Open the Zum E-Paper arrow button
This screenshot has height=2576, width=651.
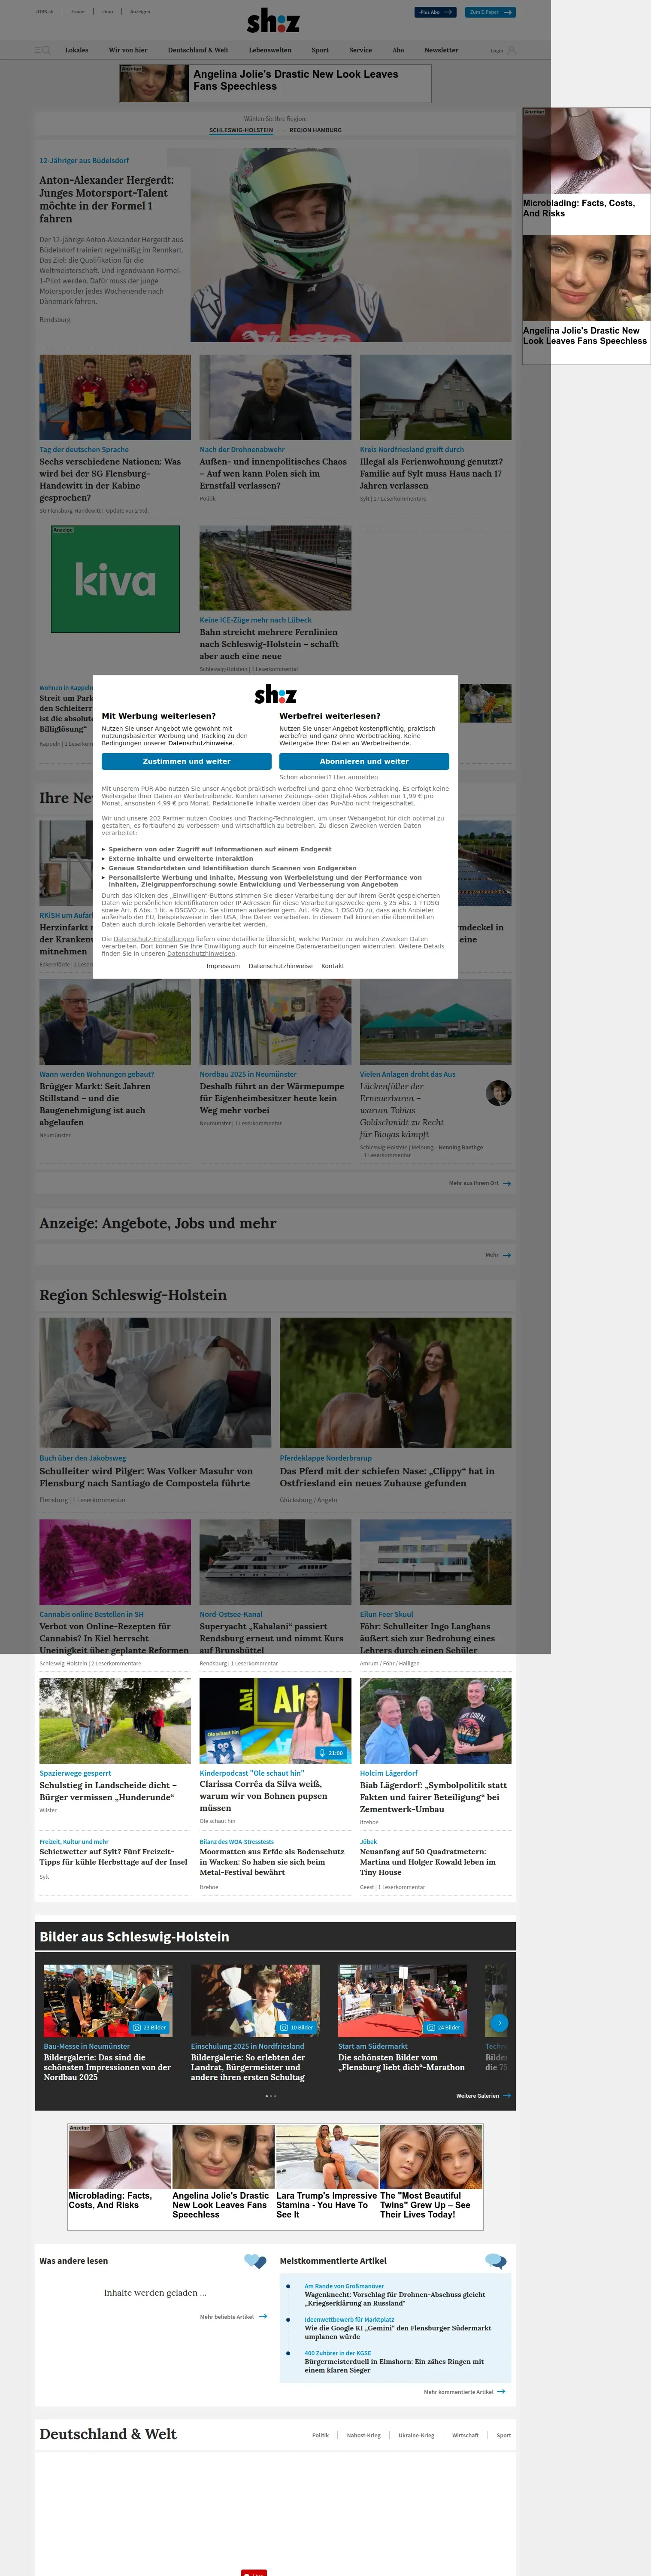(490, 12)
